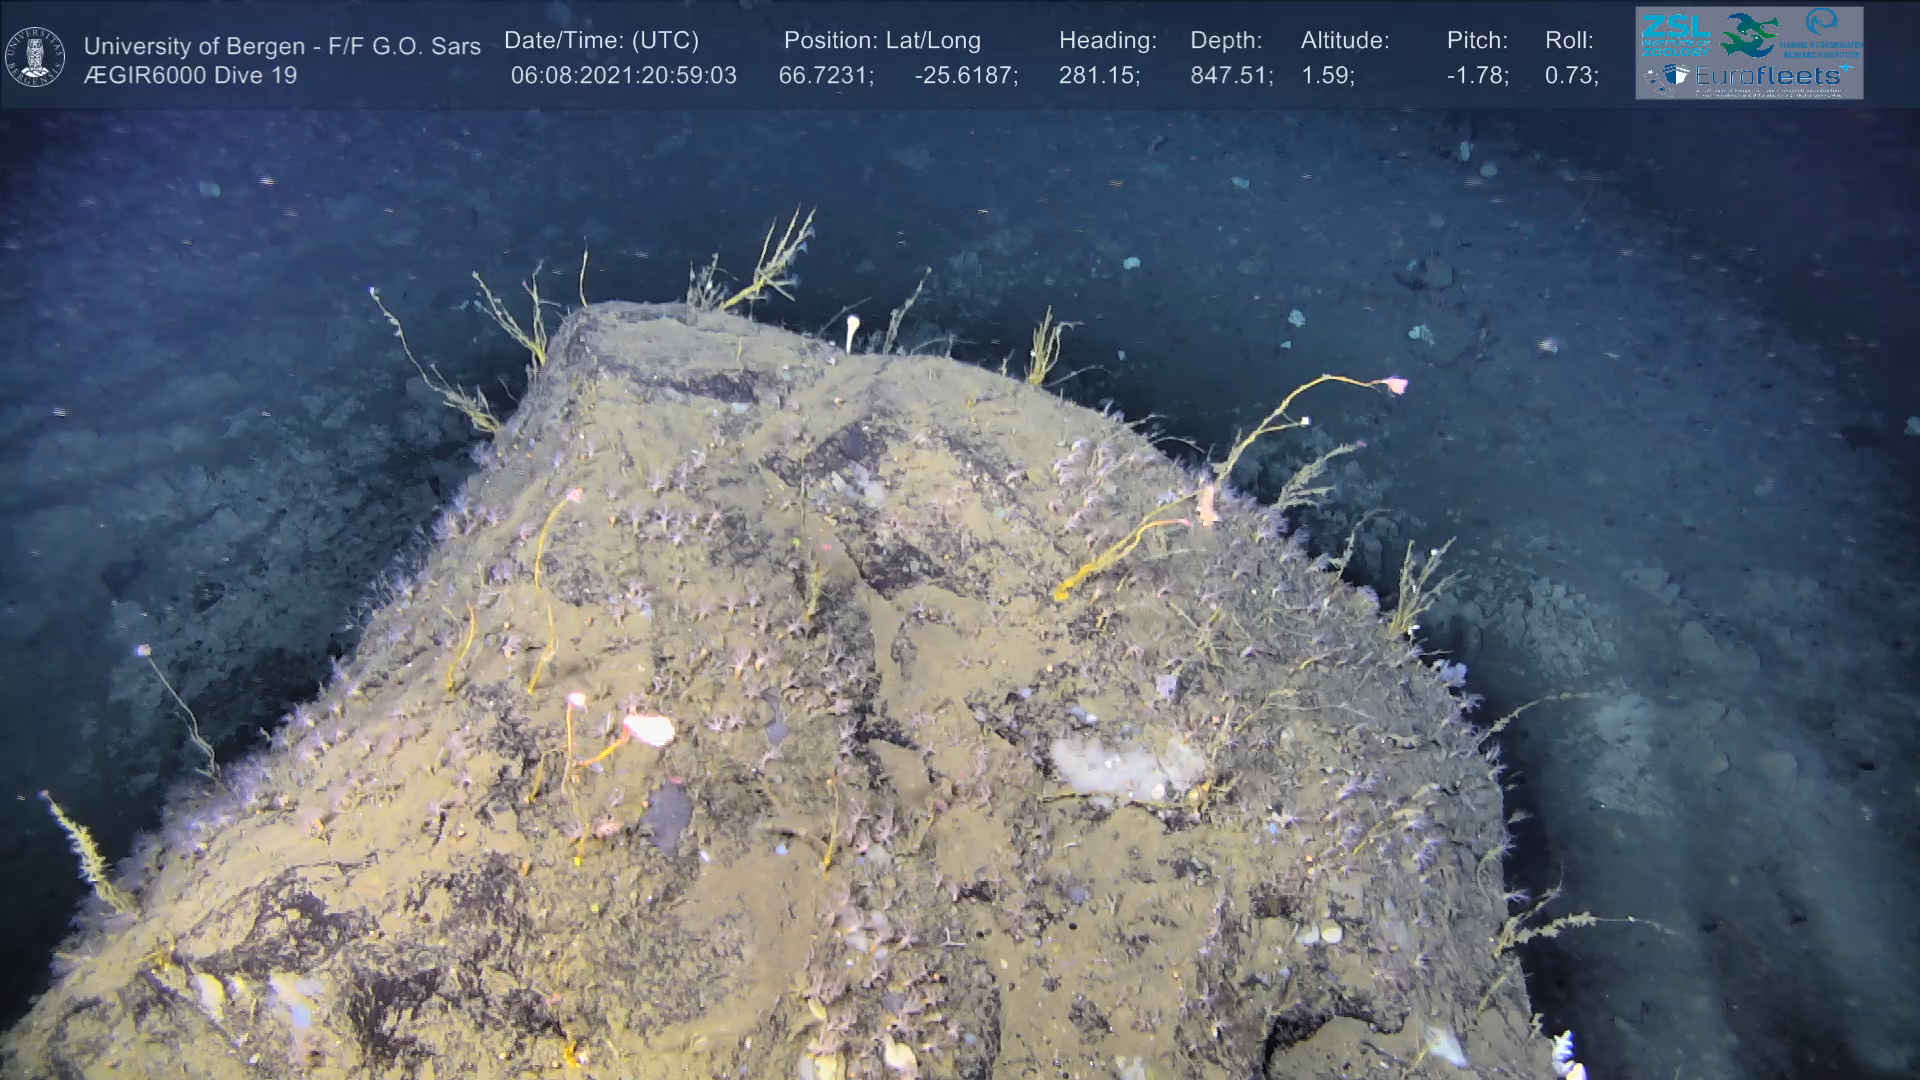Click the Altitude value 1.59
This screenshot has height=1080, width=1920.
pyautogui.click(x=1326, y=76)
